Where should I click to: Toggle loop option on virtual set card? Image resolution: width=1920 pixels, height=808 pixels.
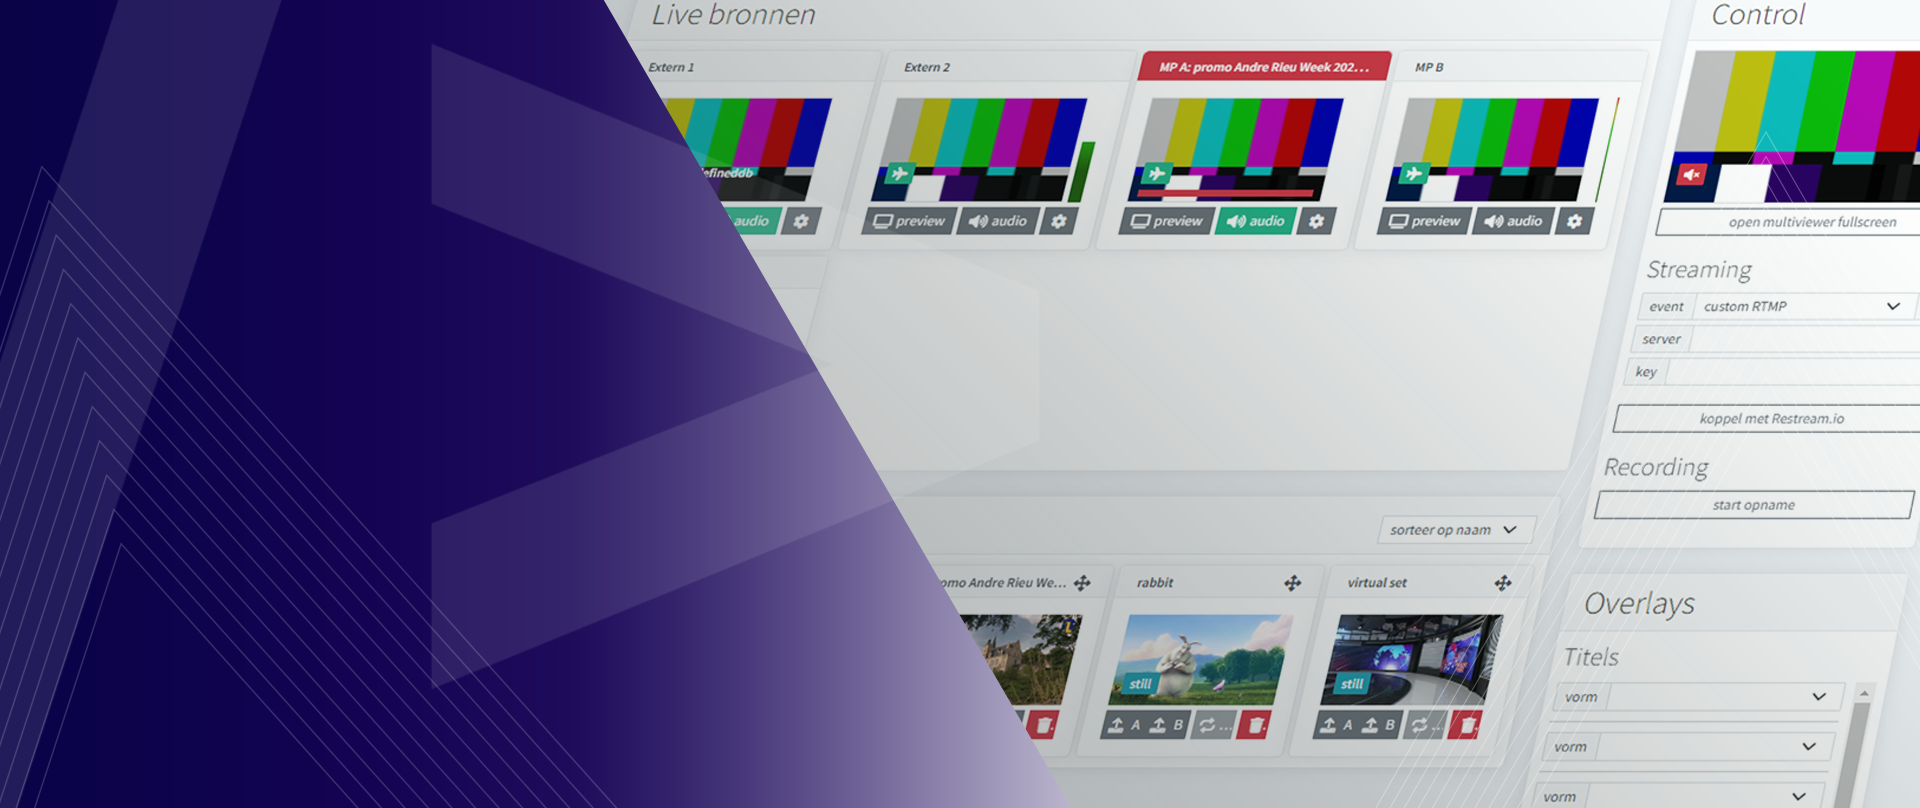1425,725
